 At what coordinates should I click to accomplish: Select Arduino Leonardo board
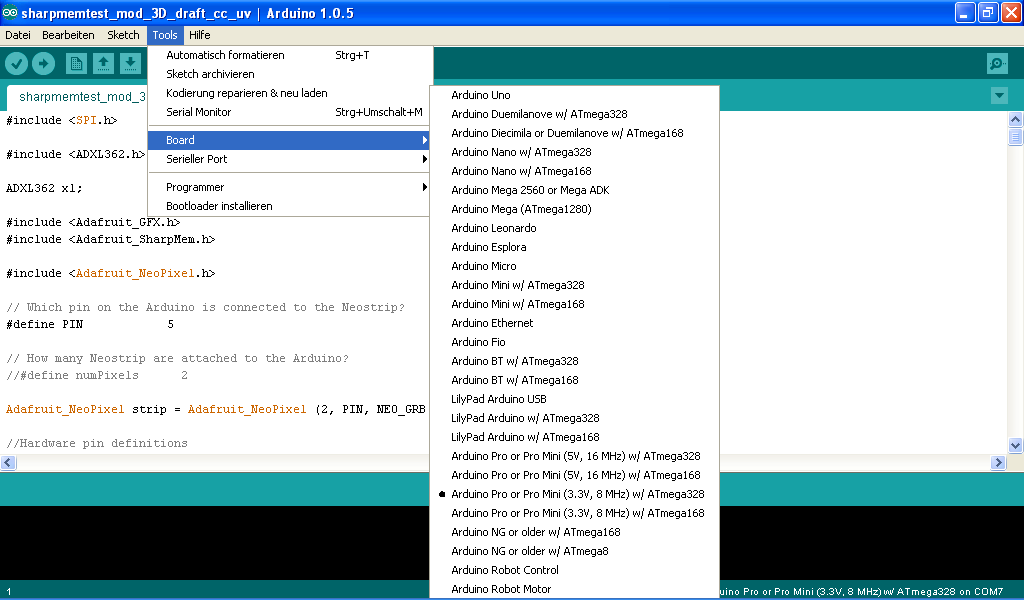(493, 228)
